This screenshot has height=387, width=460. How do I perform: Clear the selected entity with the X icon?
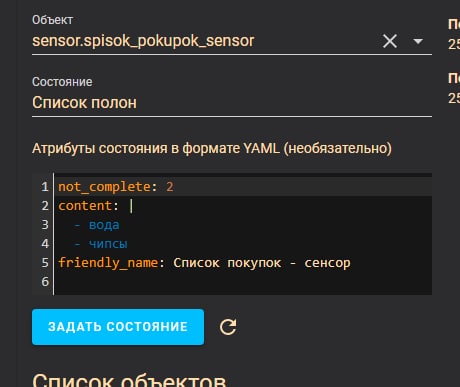point(390,41)
